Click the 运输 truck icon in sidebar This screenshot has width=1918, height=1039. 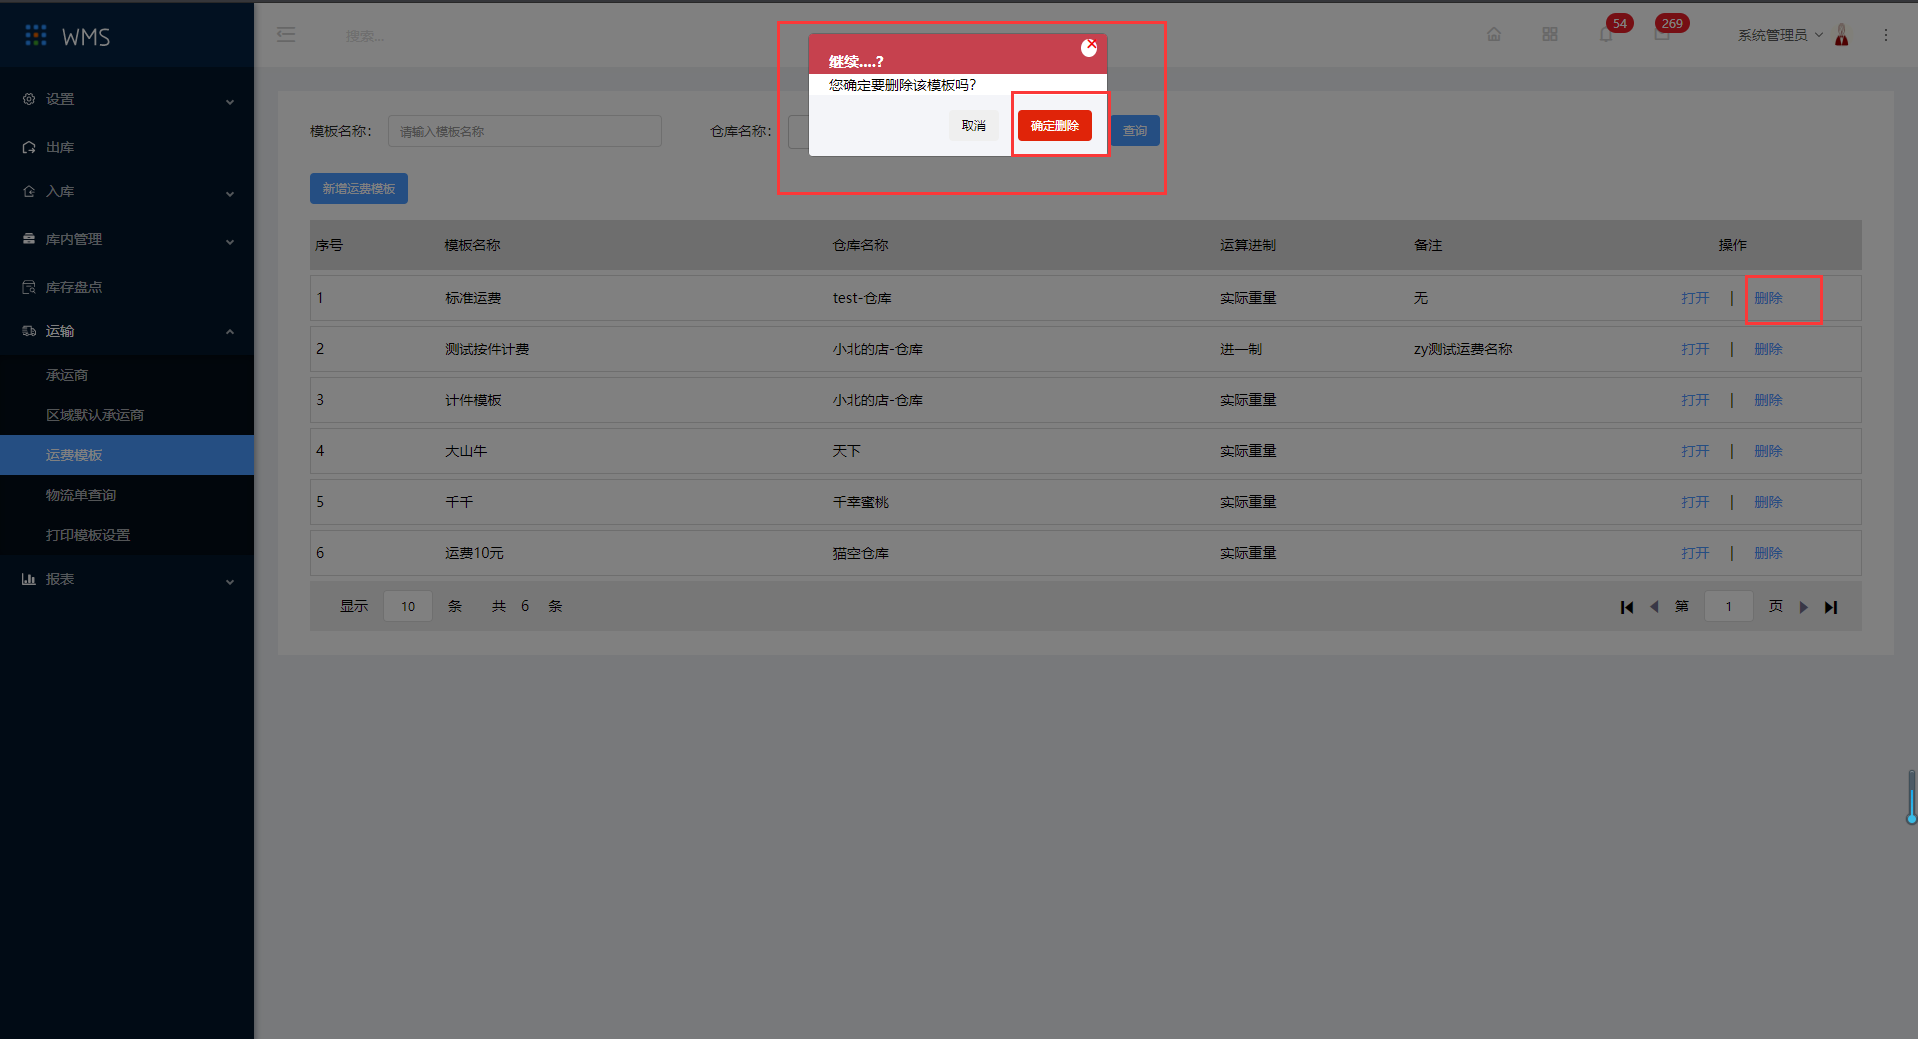click(29, 331)
